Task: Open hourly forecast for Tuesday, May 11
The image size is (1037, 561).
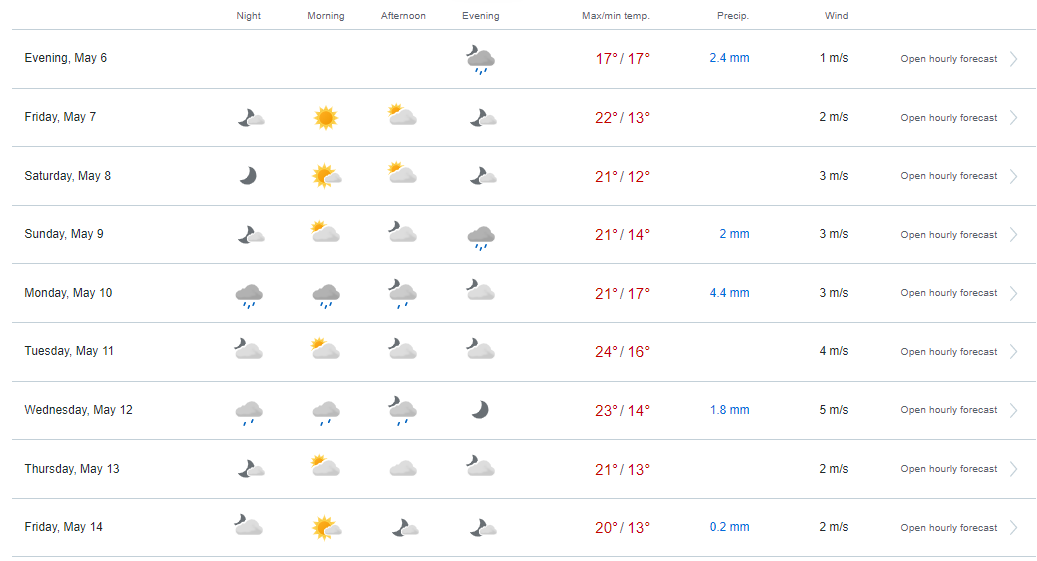Action: (x=948, y=352)
